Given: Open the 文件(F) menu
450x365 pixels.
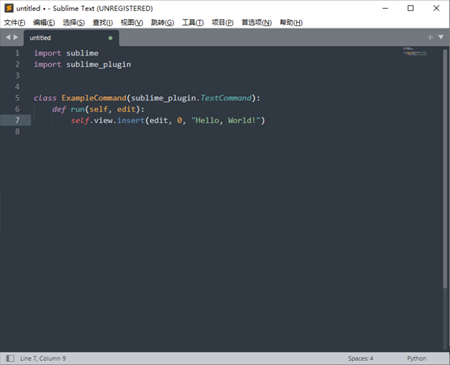Looking at the screenshot, I should 15,23.
